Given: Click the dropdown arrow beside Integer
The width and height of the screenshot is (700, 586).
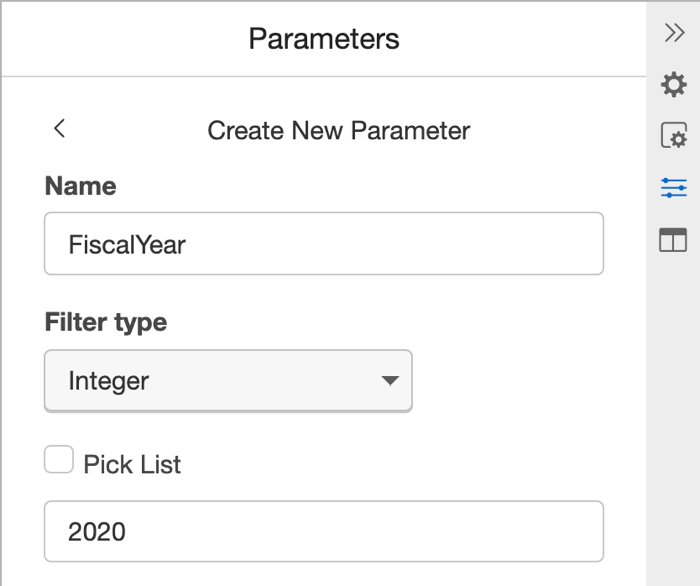Looking at the screenshot, I should [390, 380].
